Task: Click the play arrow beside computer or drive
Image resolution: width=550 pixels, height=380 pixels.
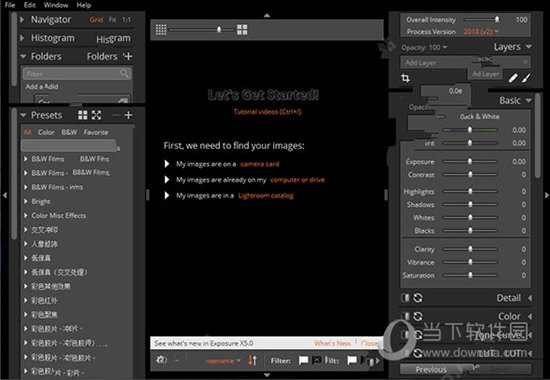Action: (x=167, y=180)
